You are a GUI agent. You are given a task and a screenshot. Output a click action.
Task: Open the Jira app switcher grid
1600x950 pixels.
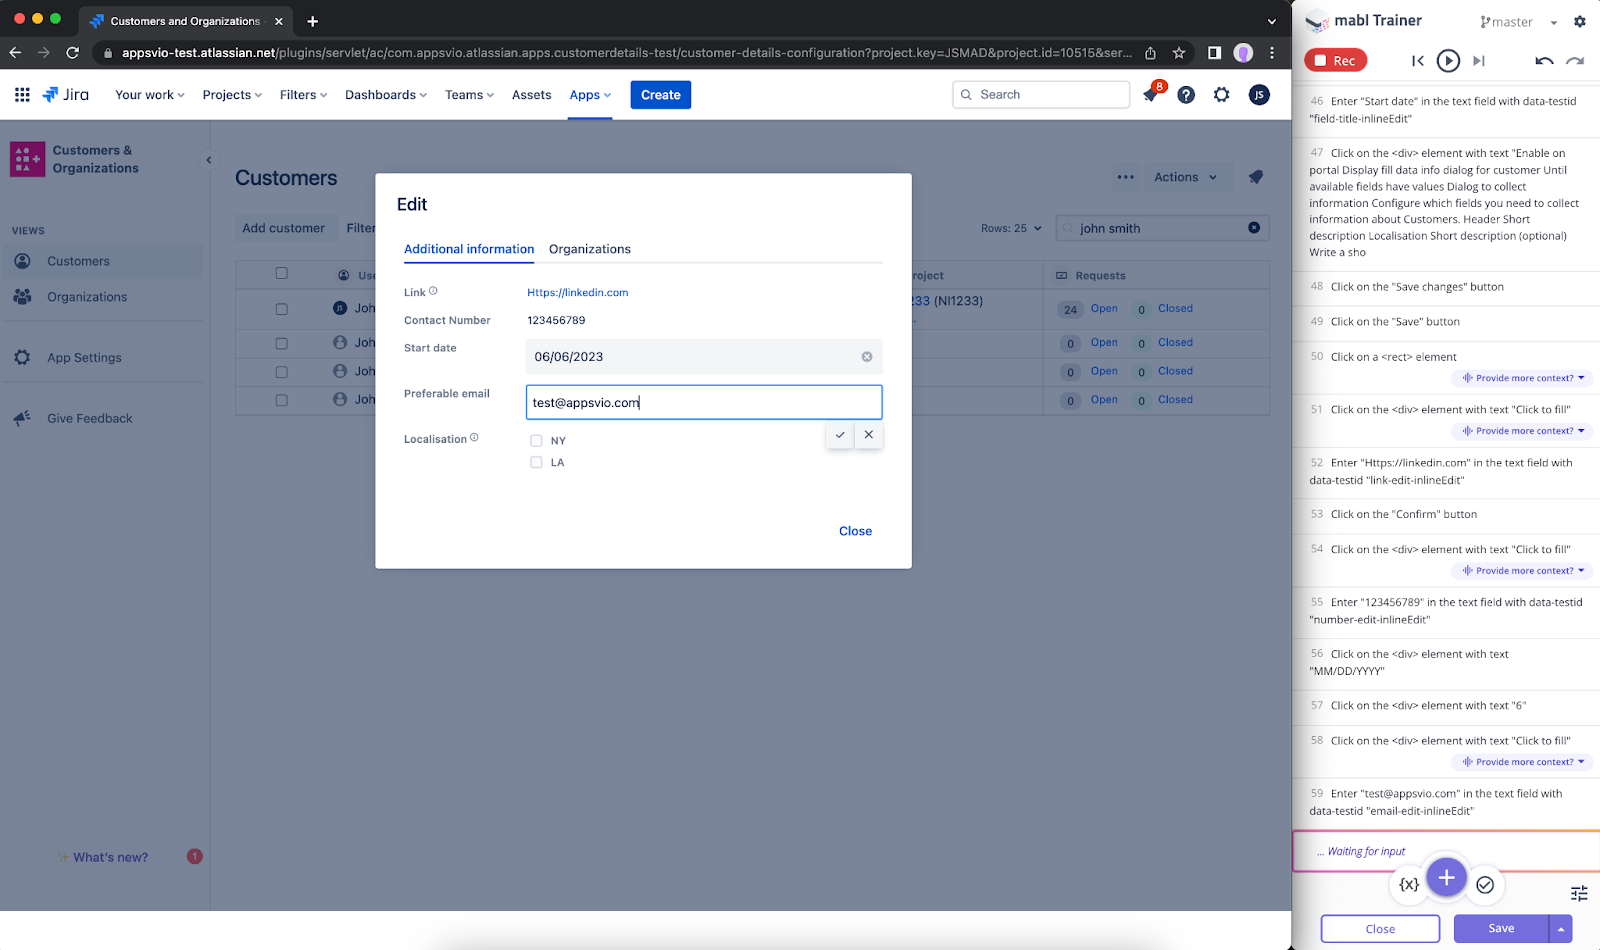(22, 95)
